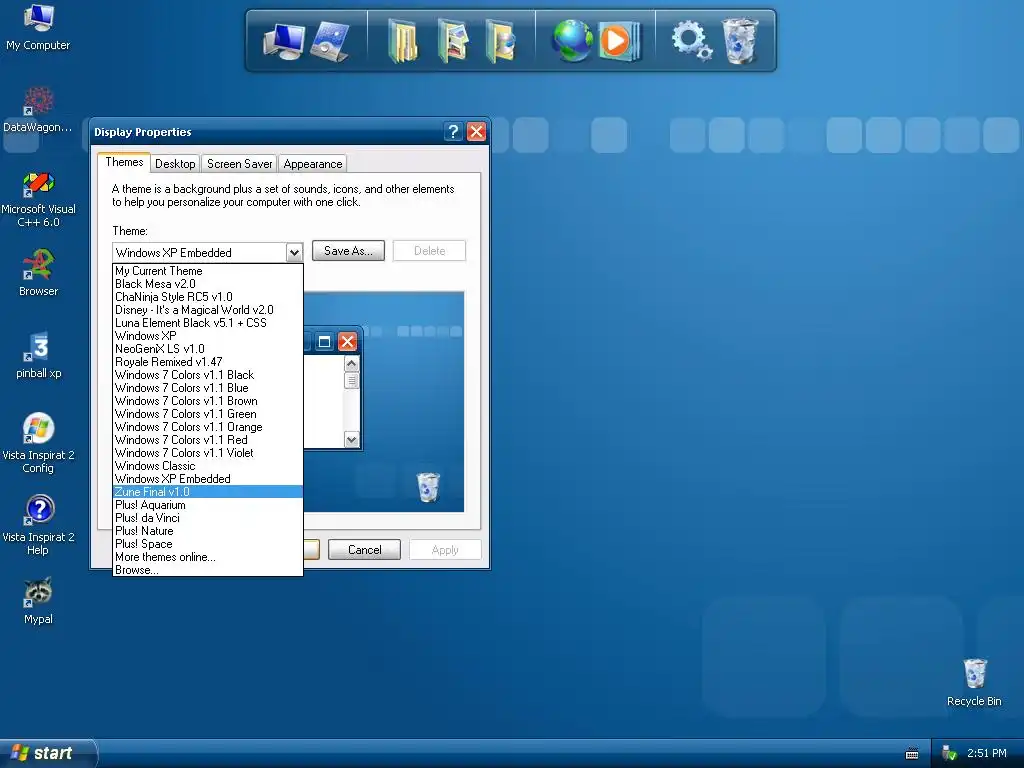The image size is (1024, 768).
Task: Open the gears settings icon in dock
Action: [x=691, y=41]
